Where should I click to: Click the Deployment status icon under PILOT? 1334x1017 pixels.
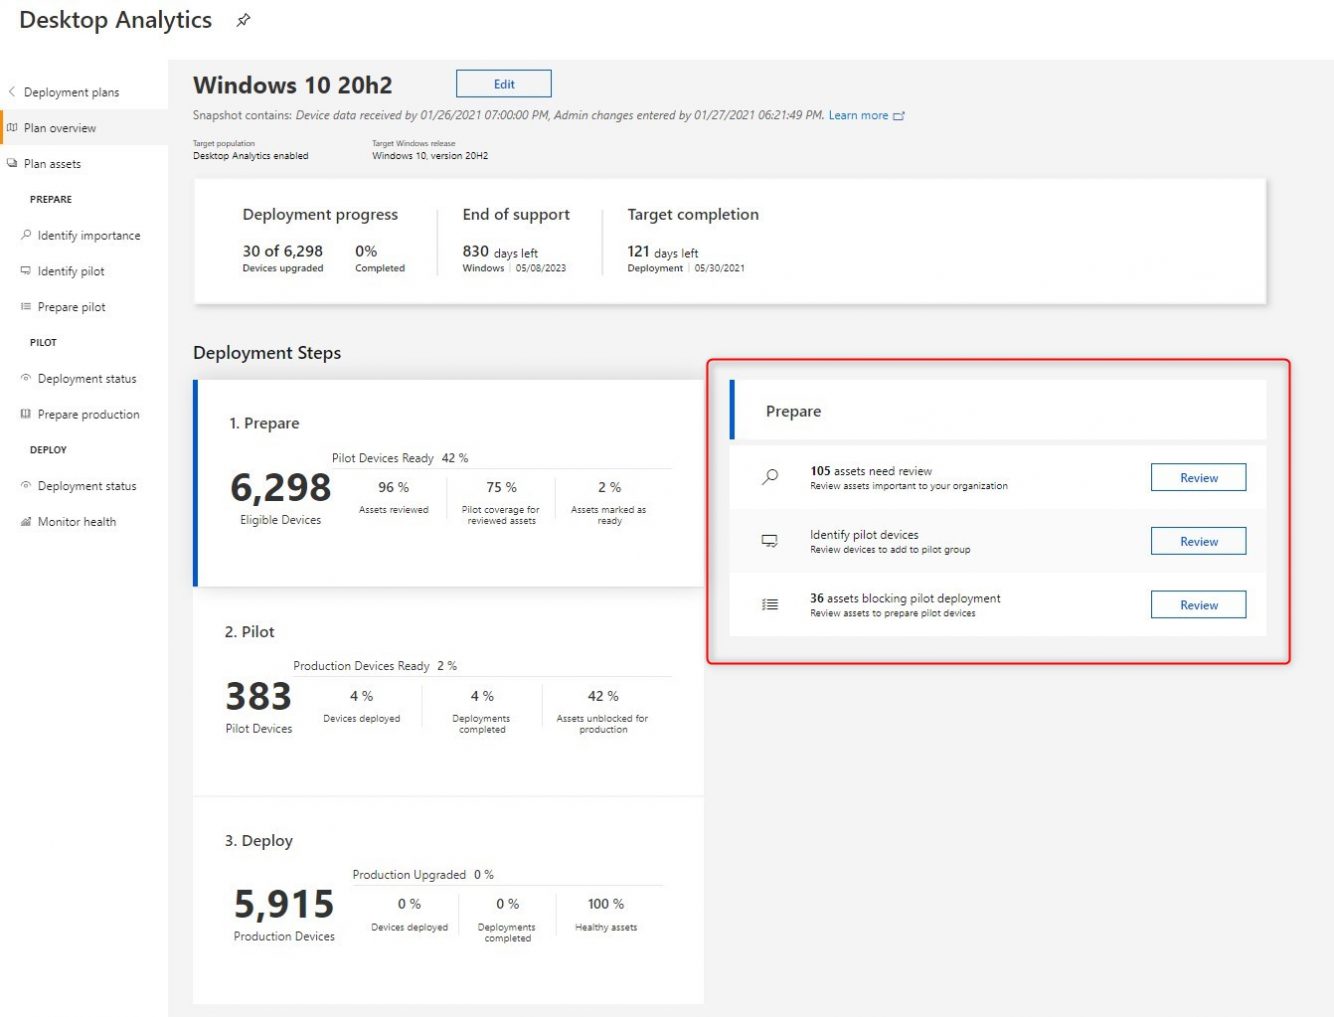pyautogui.click(x=25, y=378)
